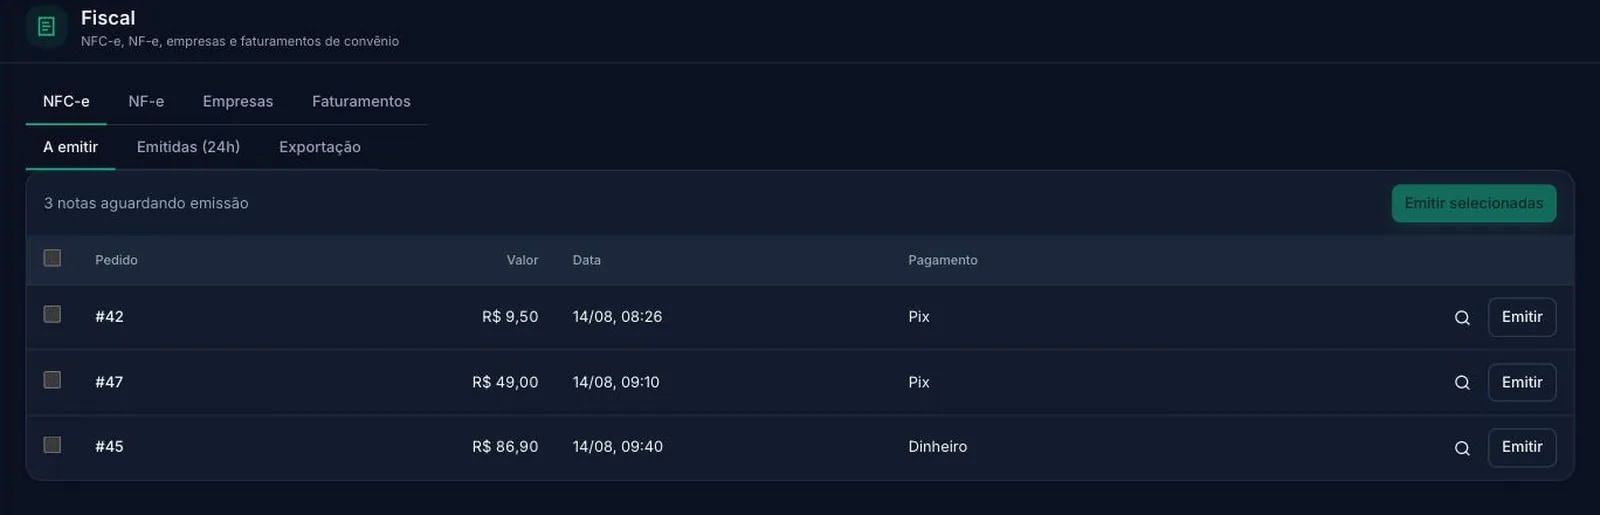Viewport: 1600px width, 515px height.
Task: Click the Emitir selecionadas button
Action: (1474, 203)
